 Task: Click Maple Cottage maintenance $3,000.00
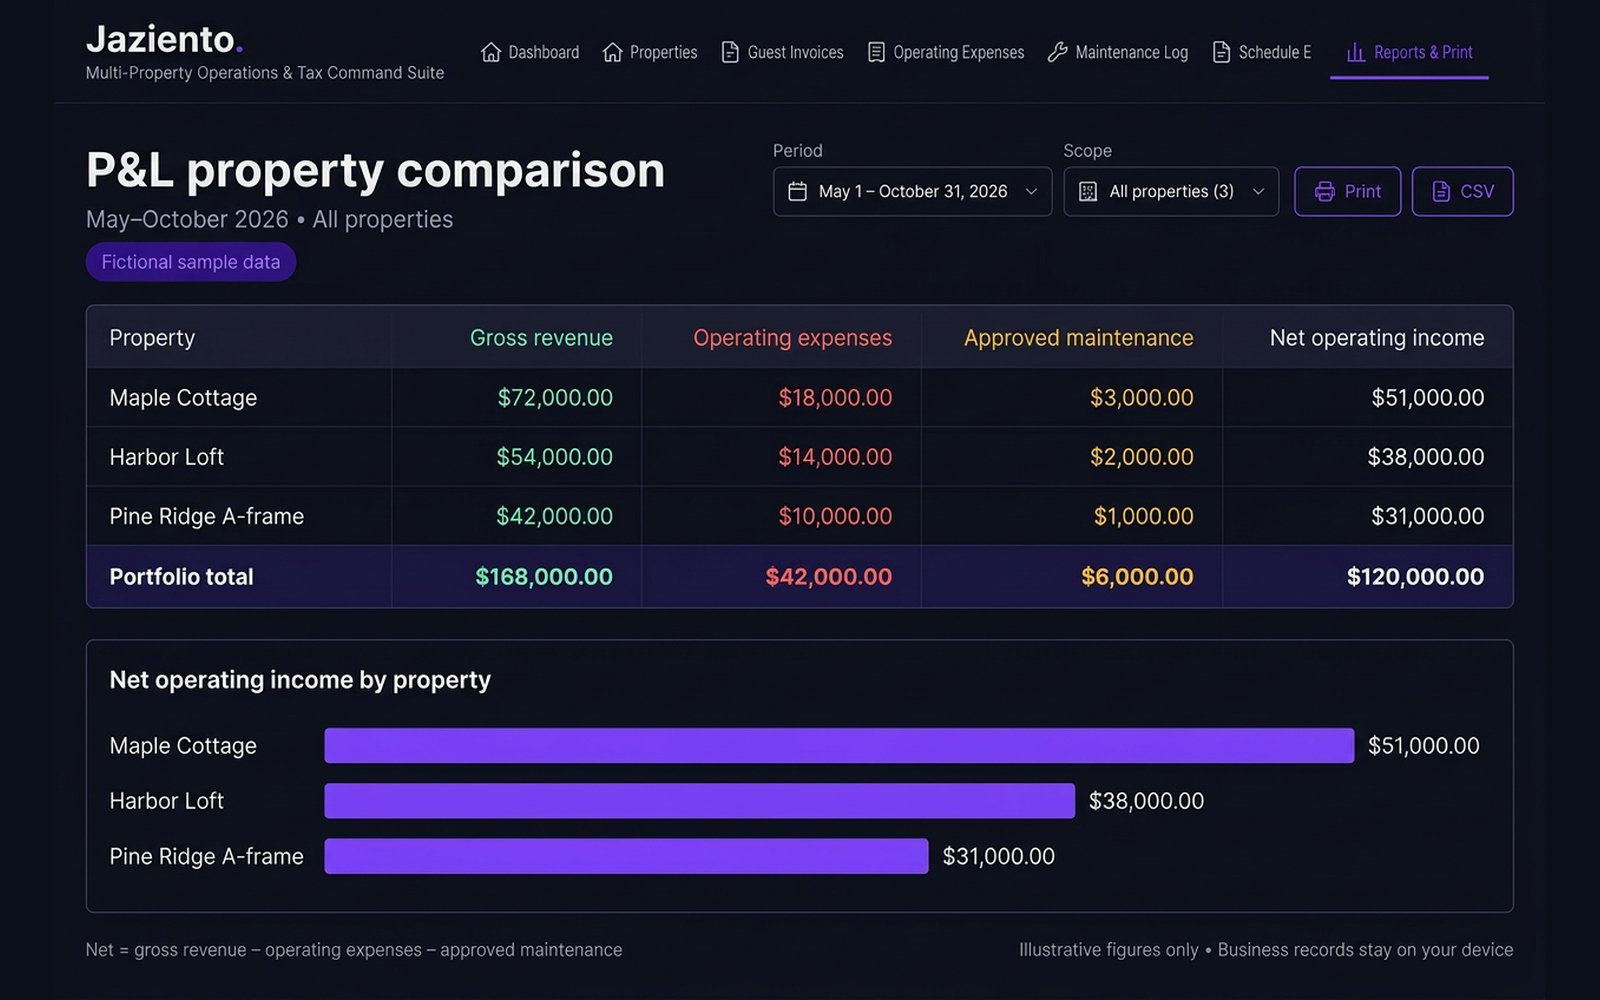click(x=1142, y=398)
